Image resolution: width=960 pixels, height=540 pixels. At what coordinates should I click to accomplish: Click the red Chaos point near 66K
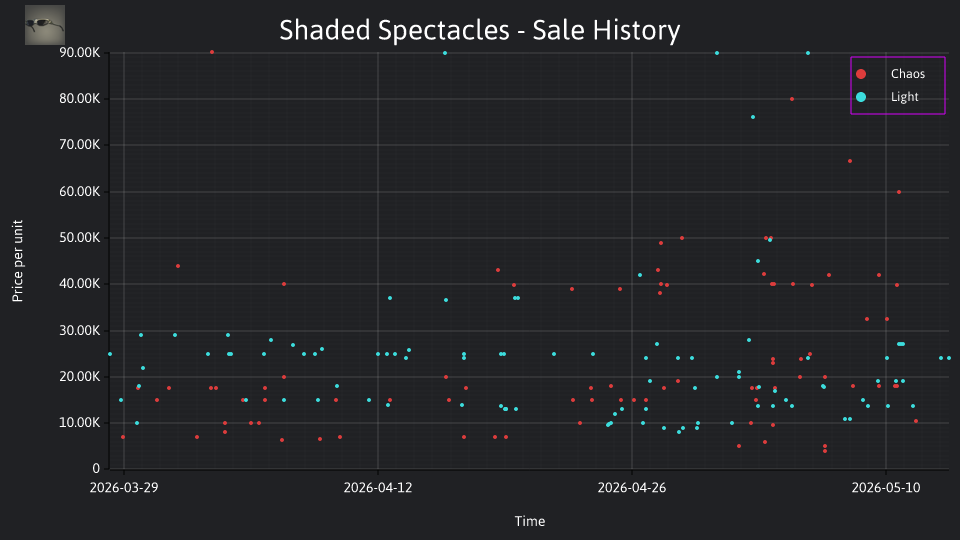pyautogui.click(x=850, y=161)
